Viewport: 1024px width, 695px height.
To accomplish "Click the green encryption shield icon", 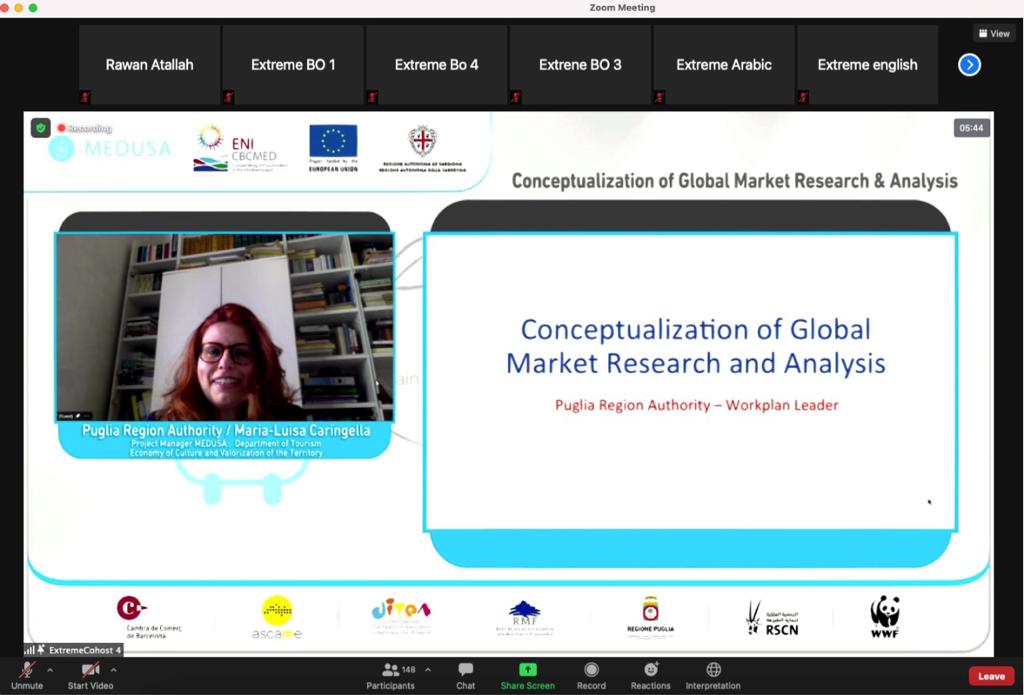I will tap(40, 128).
